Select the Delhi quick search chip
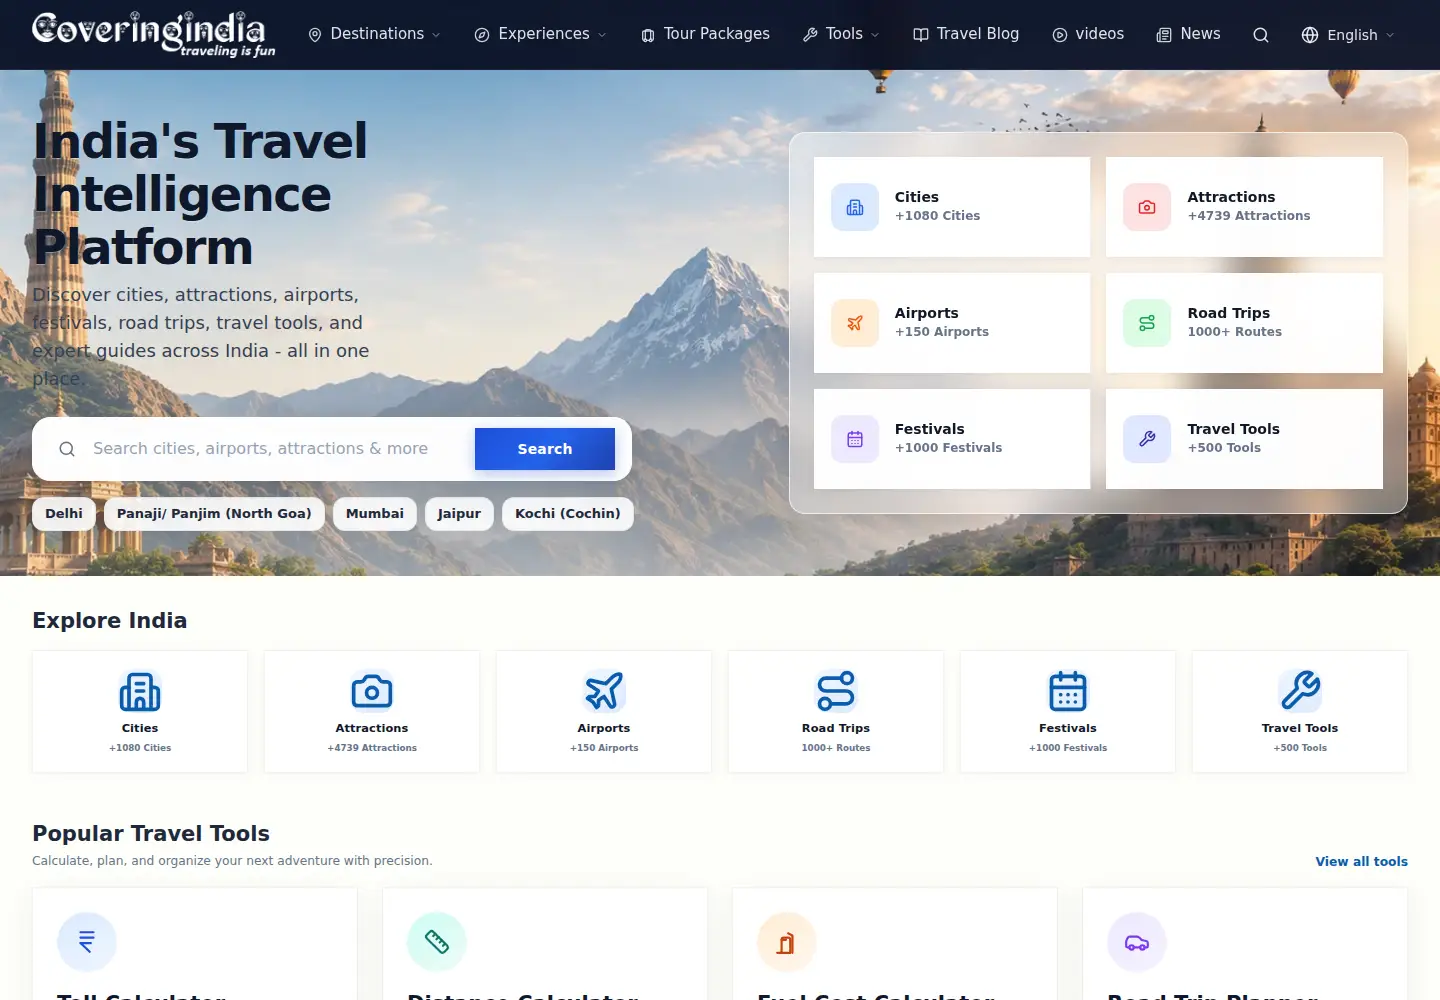The width and height of the screenshot is (1440, 1000). pyautogui.click(x=64, y=514)
